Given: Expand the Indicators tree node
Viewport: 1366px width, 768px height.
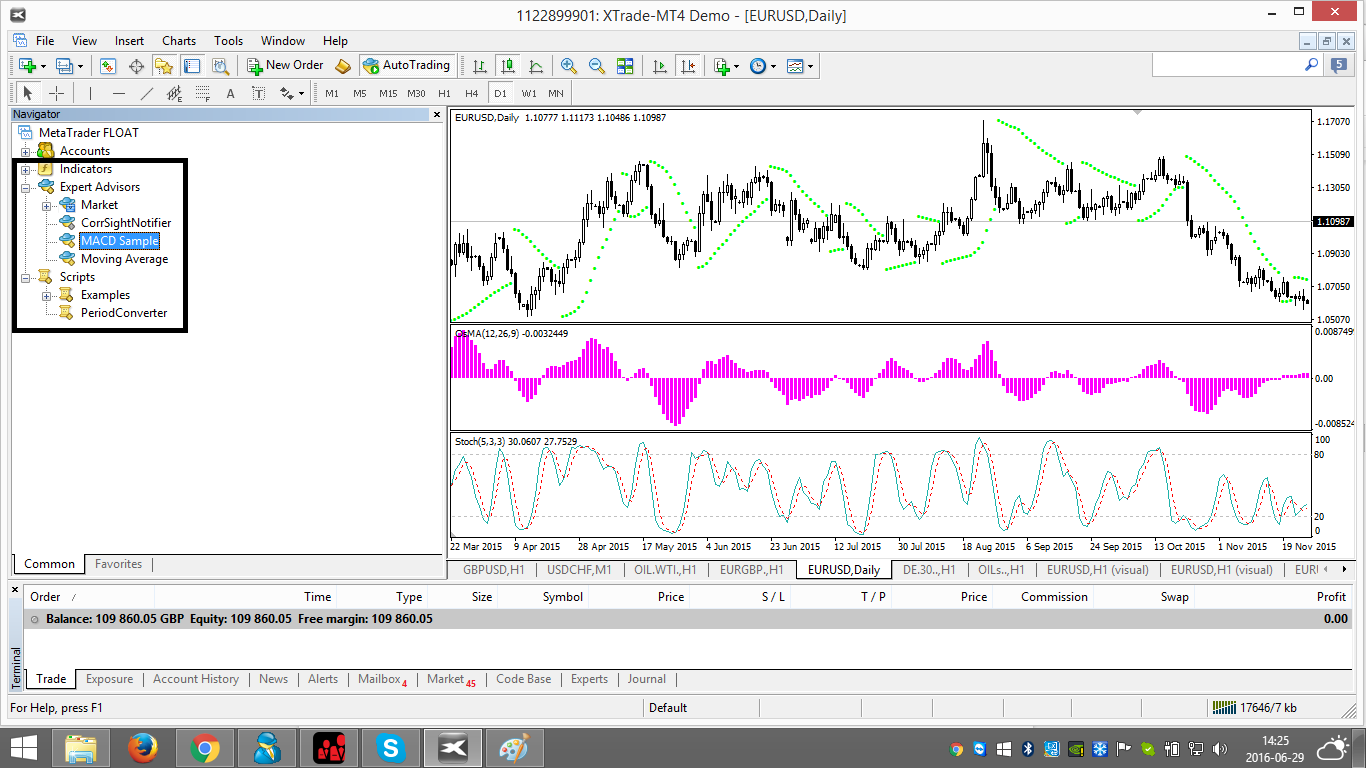Looking at the screenshot, I should pyautogui.click(x=26, y=169).
